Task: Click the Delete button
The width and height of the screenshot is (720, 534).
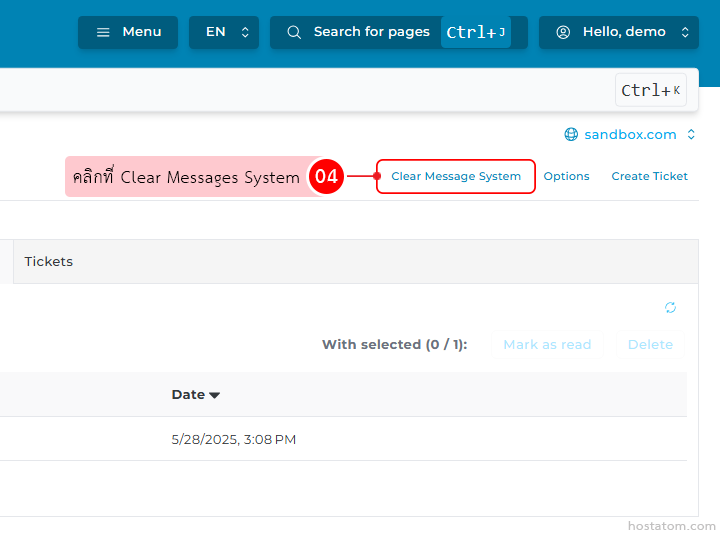Action: point(650,344)
